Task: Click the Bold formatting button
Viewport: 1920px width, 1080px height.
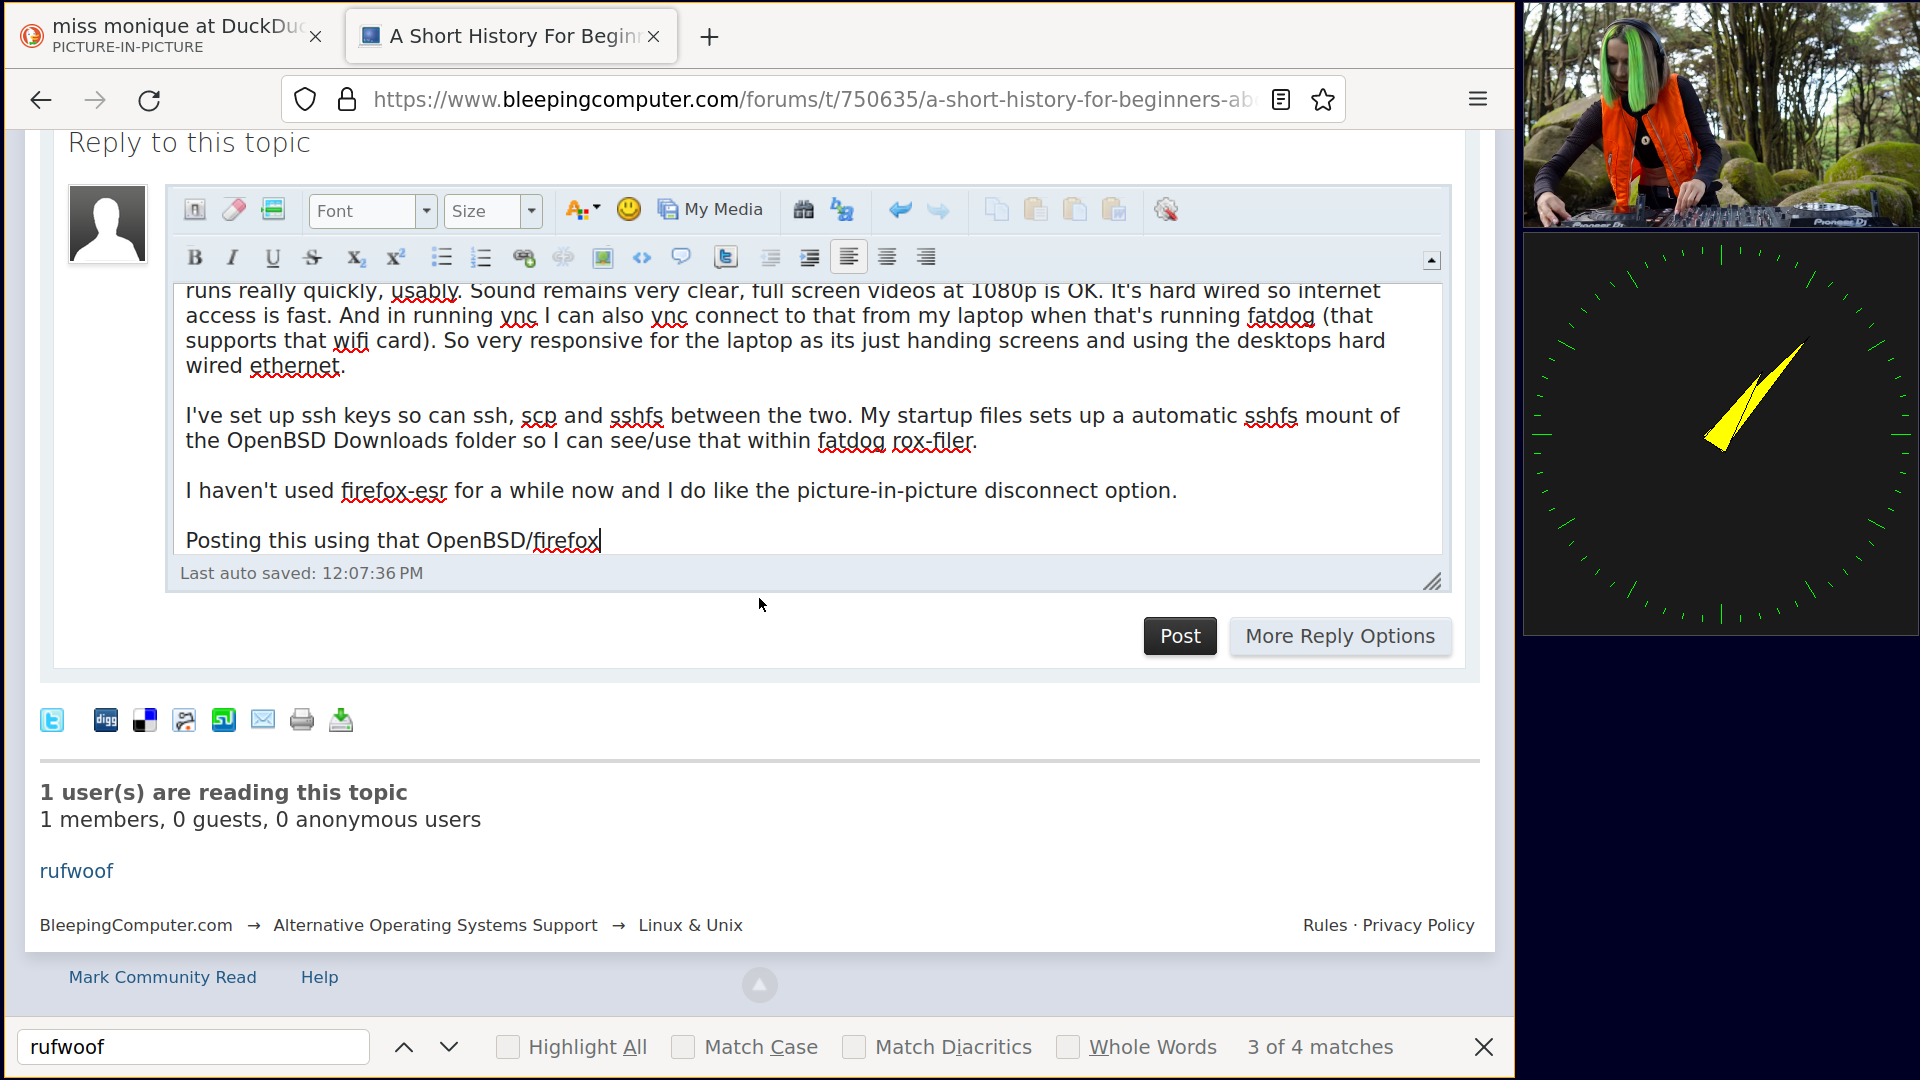Action: (x=195, y=257)
